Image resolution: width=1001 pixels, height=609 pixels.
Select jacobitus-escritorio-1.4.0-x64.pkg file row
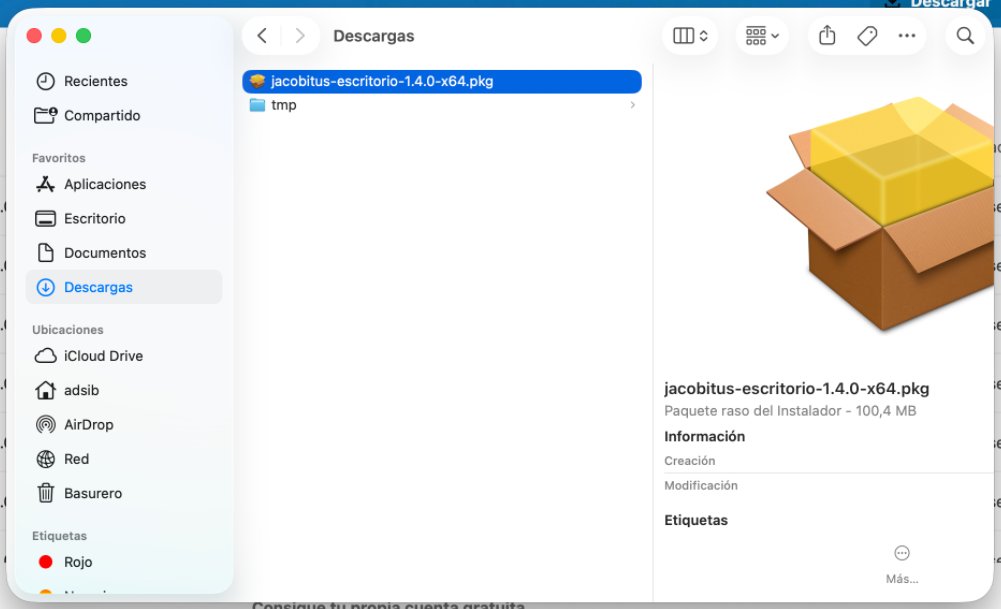[x=442, y=81]
